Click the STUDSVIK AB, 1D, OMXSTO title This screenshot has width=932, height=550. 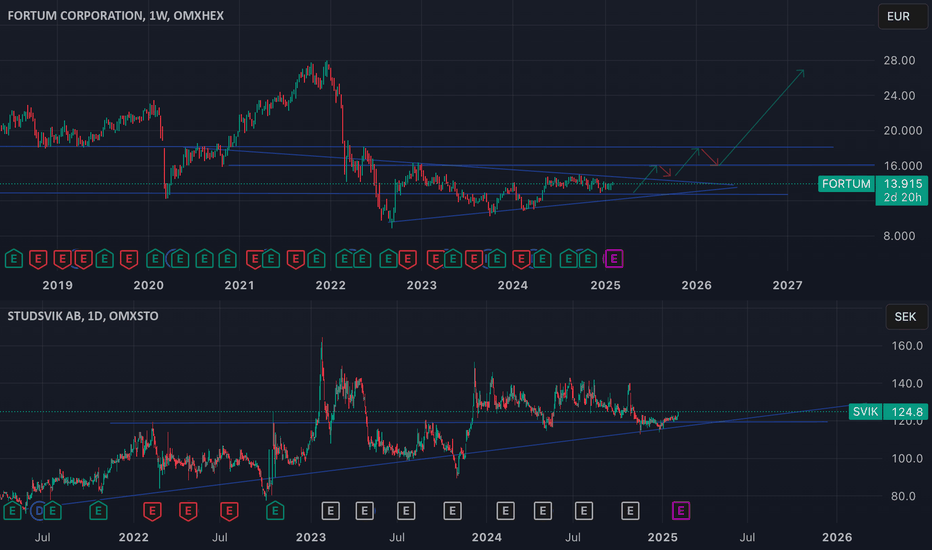point(83,316)
